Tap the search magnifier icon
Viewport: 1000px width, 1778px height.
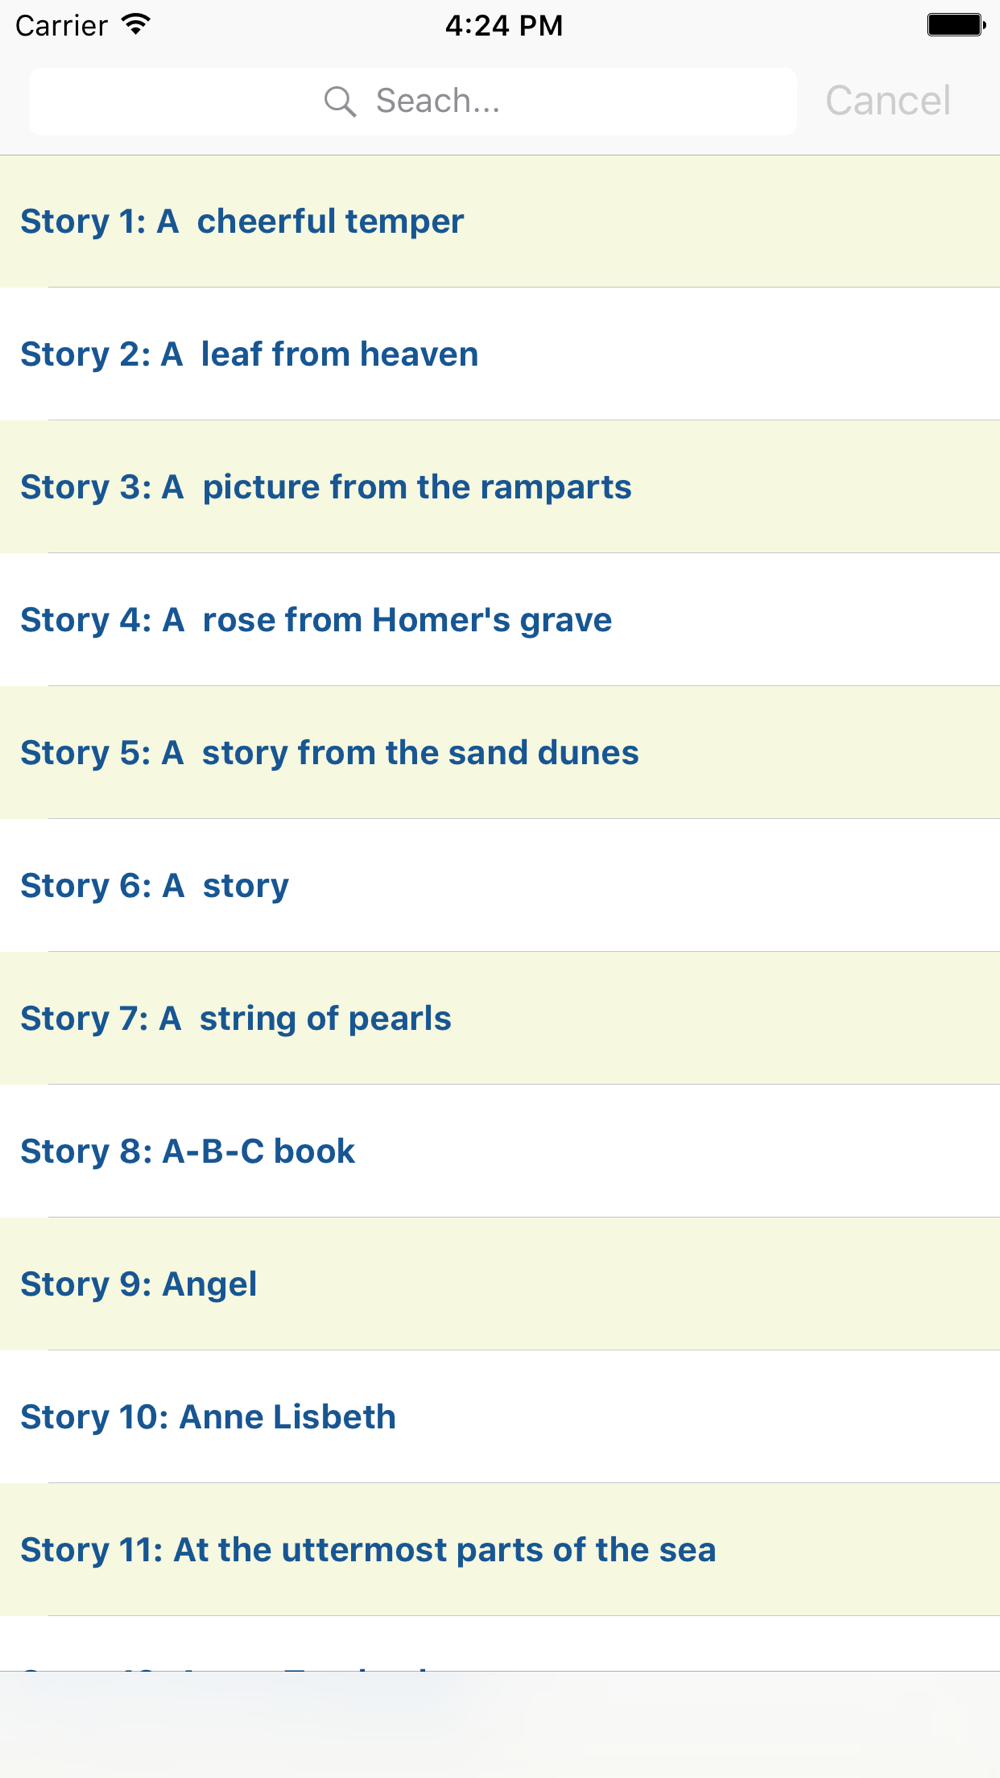pos(340,101)
